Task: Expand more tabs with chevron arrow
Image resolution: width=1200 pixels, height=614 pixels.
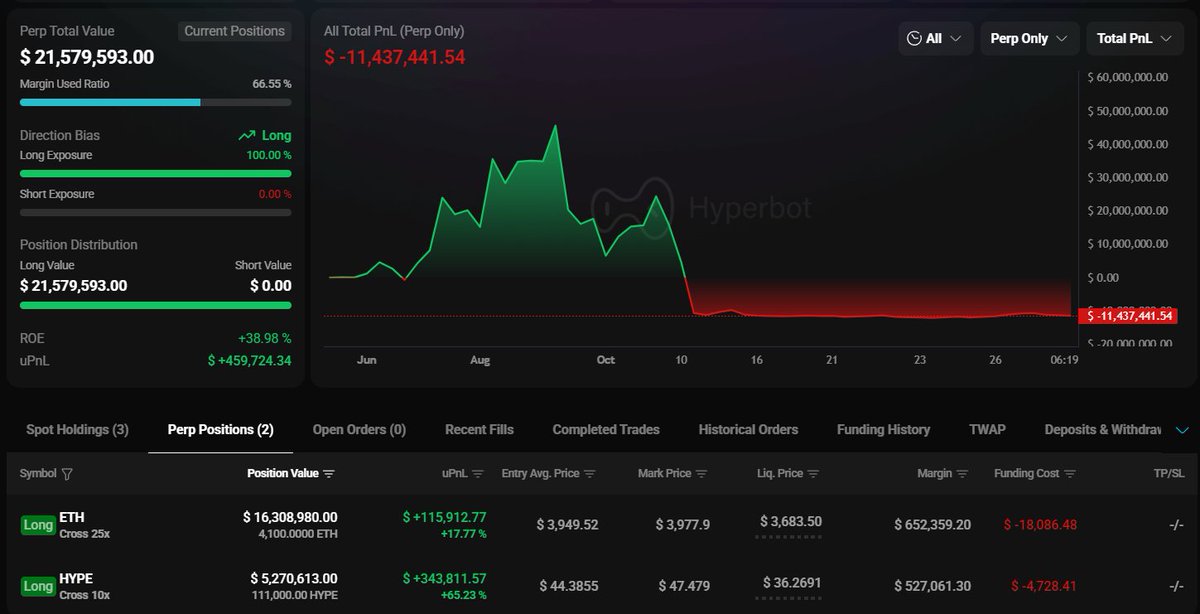Action: tap(1182, 430)
